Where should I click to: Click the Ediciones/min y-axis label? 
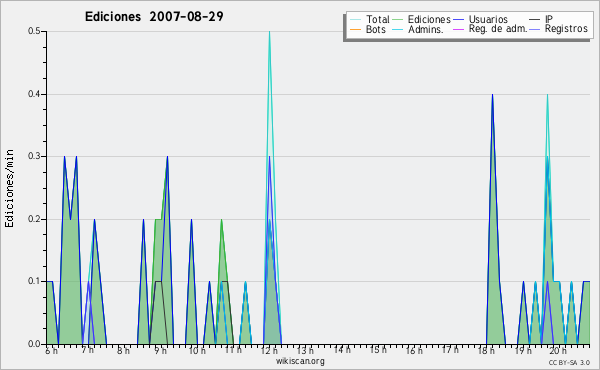click(x=9, y=188)
